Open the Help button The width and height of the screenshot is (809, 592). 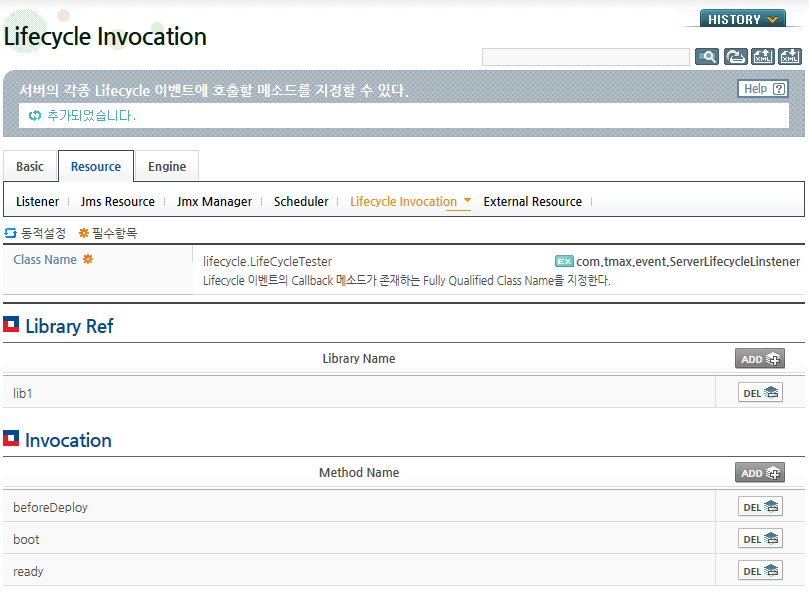(x=763, y=89)
